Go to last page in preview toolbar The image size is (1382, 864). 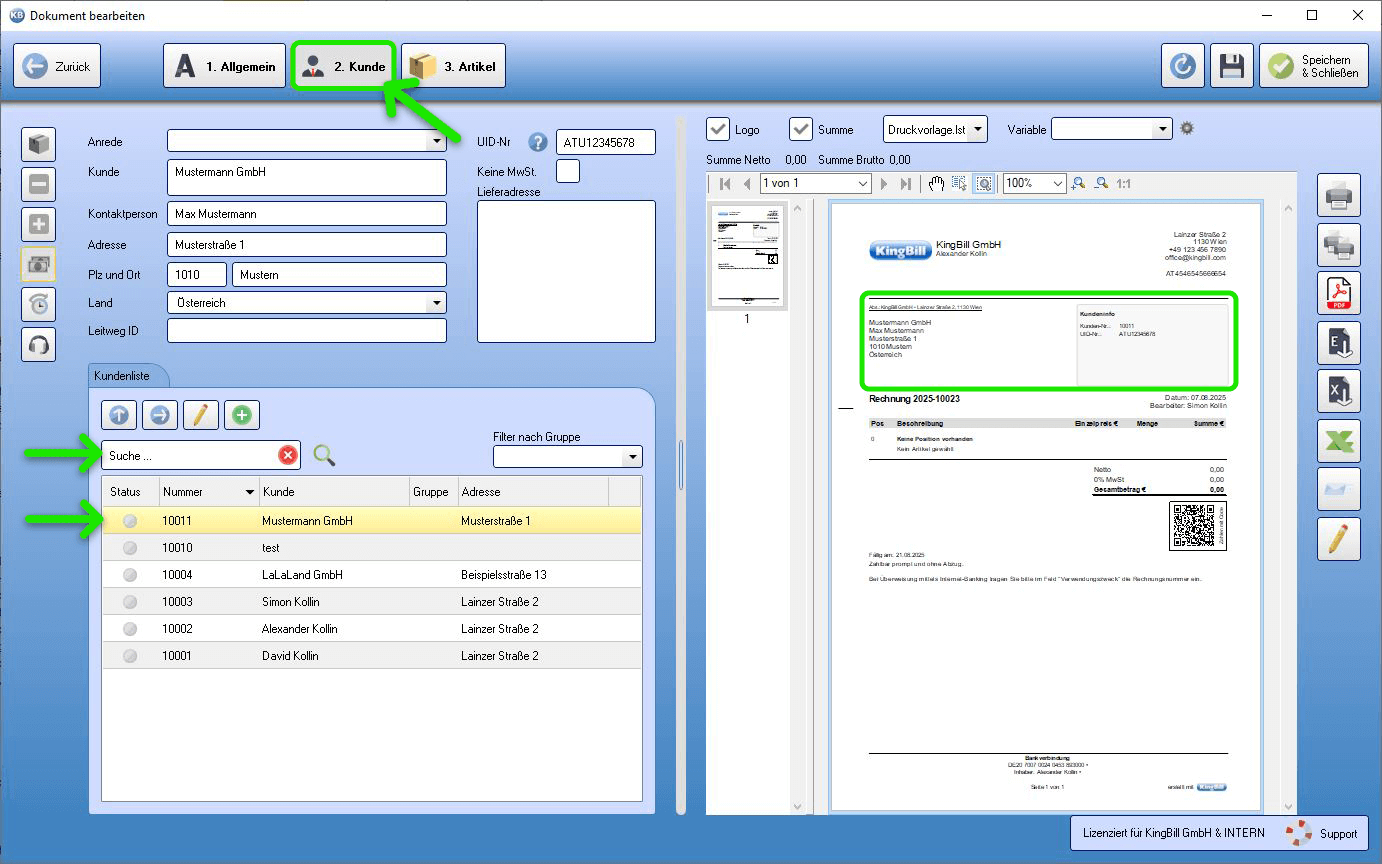click(x=905, y=184)
